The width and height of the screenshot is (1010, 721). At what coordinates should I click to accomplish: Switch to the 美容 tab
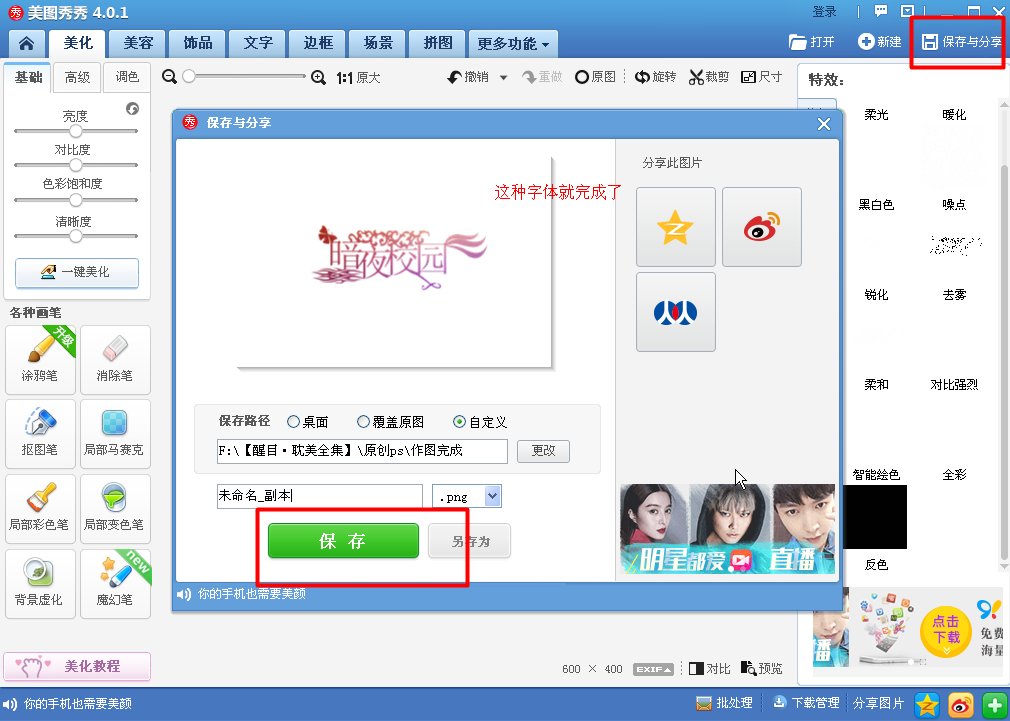click(x=138, y=43)
